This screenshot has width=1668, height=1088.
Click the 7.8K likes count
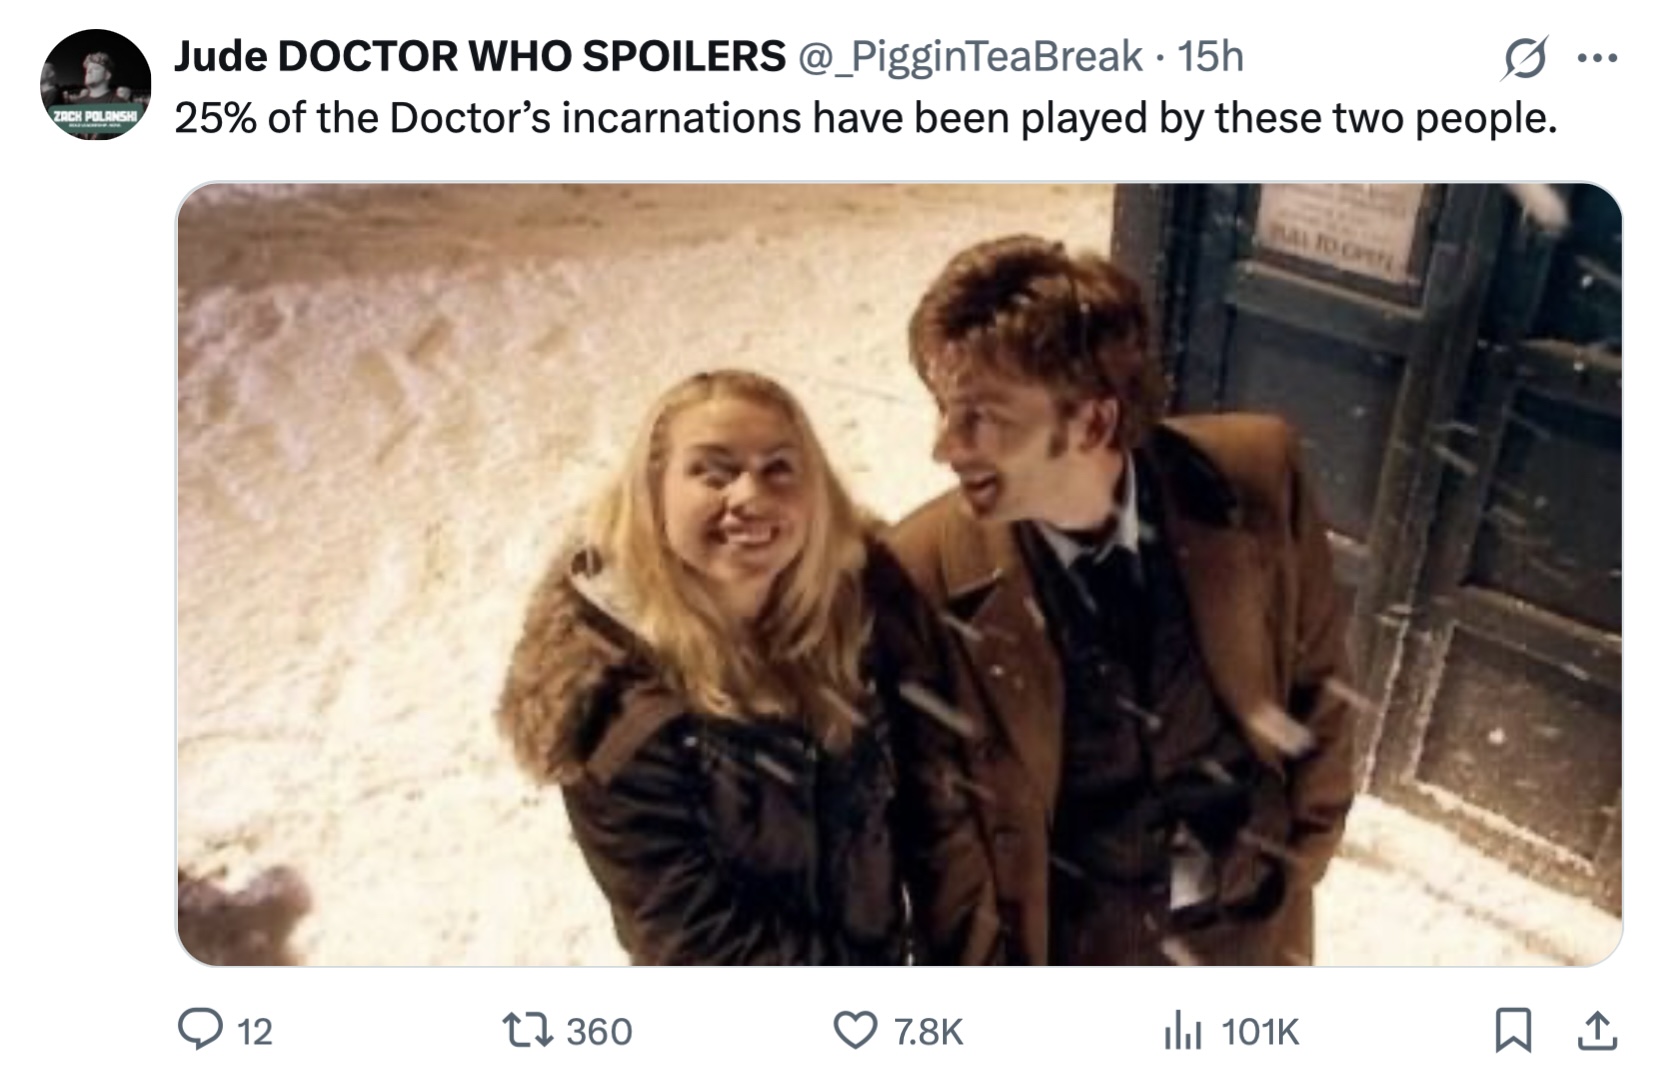928,1031
